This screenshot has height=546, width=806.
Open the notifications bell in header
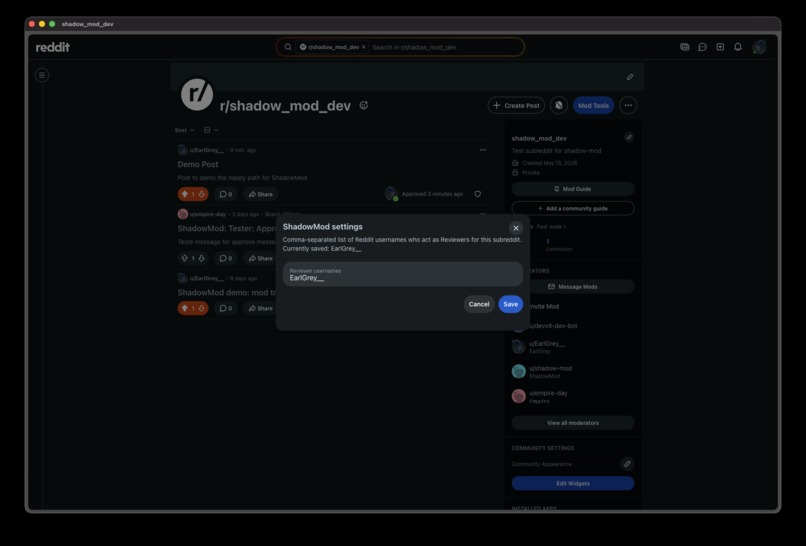click(738, 47)
